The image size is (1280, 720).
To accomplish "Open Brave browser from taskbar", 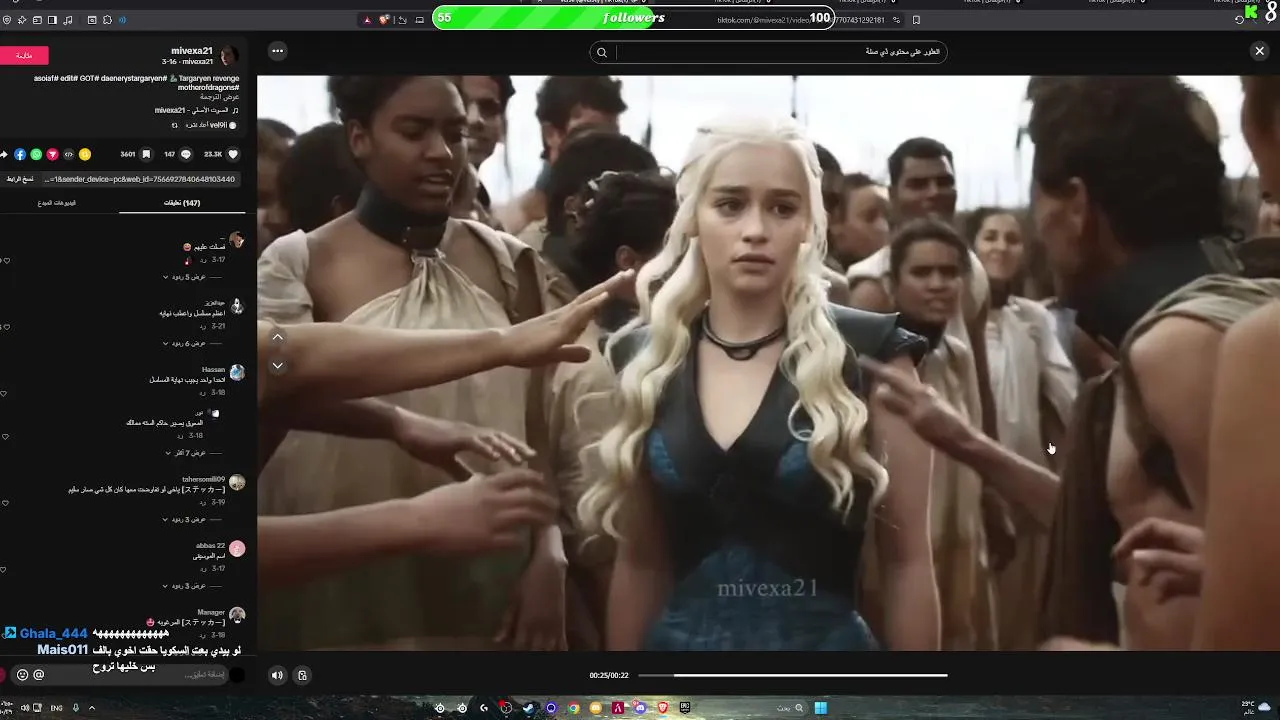I will pos(662,708).
